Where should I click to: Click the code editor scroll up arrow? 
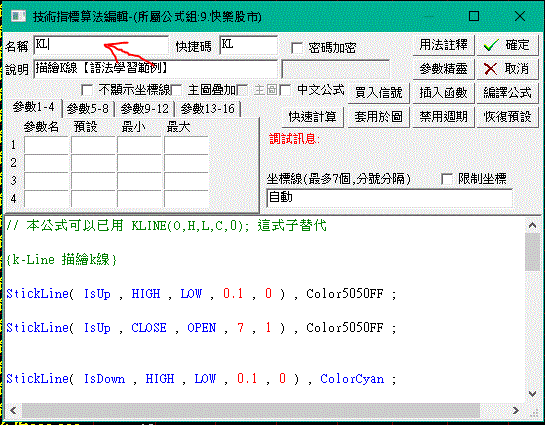tap(532, 226)
